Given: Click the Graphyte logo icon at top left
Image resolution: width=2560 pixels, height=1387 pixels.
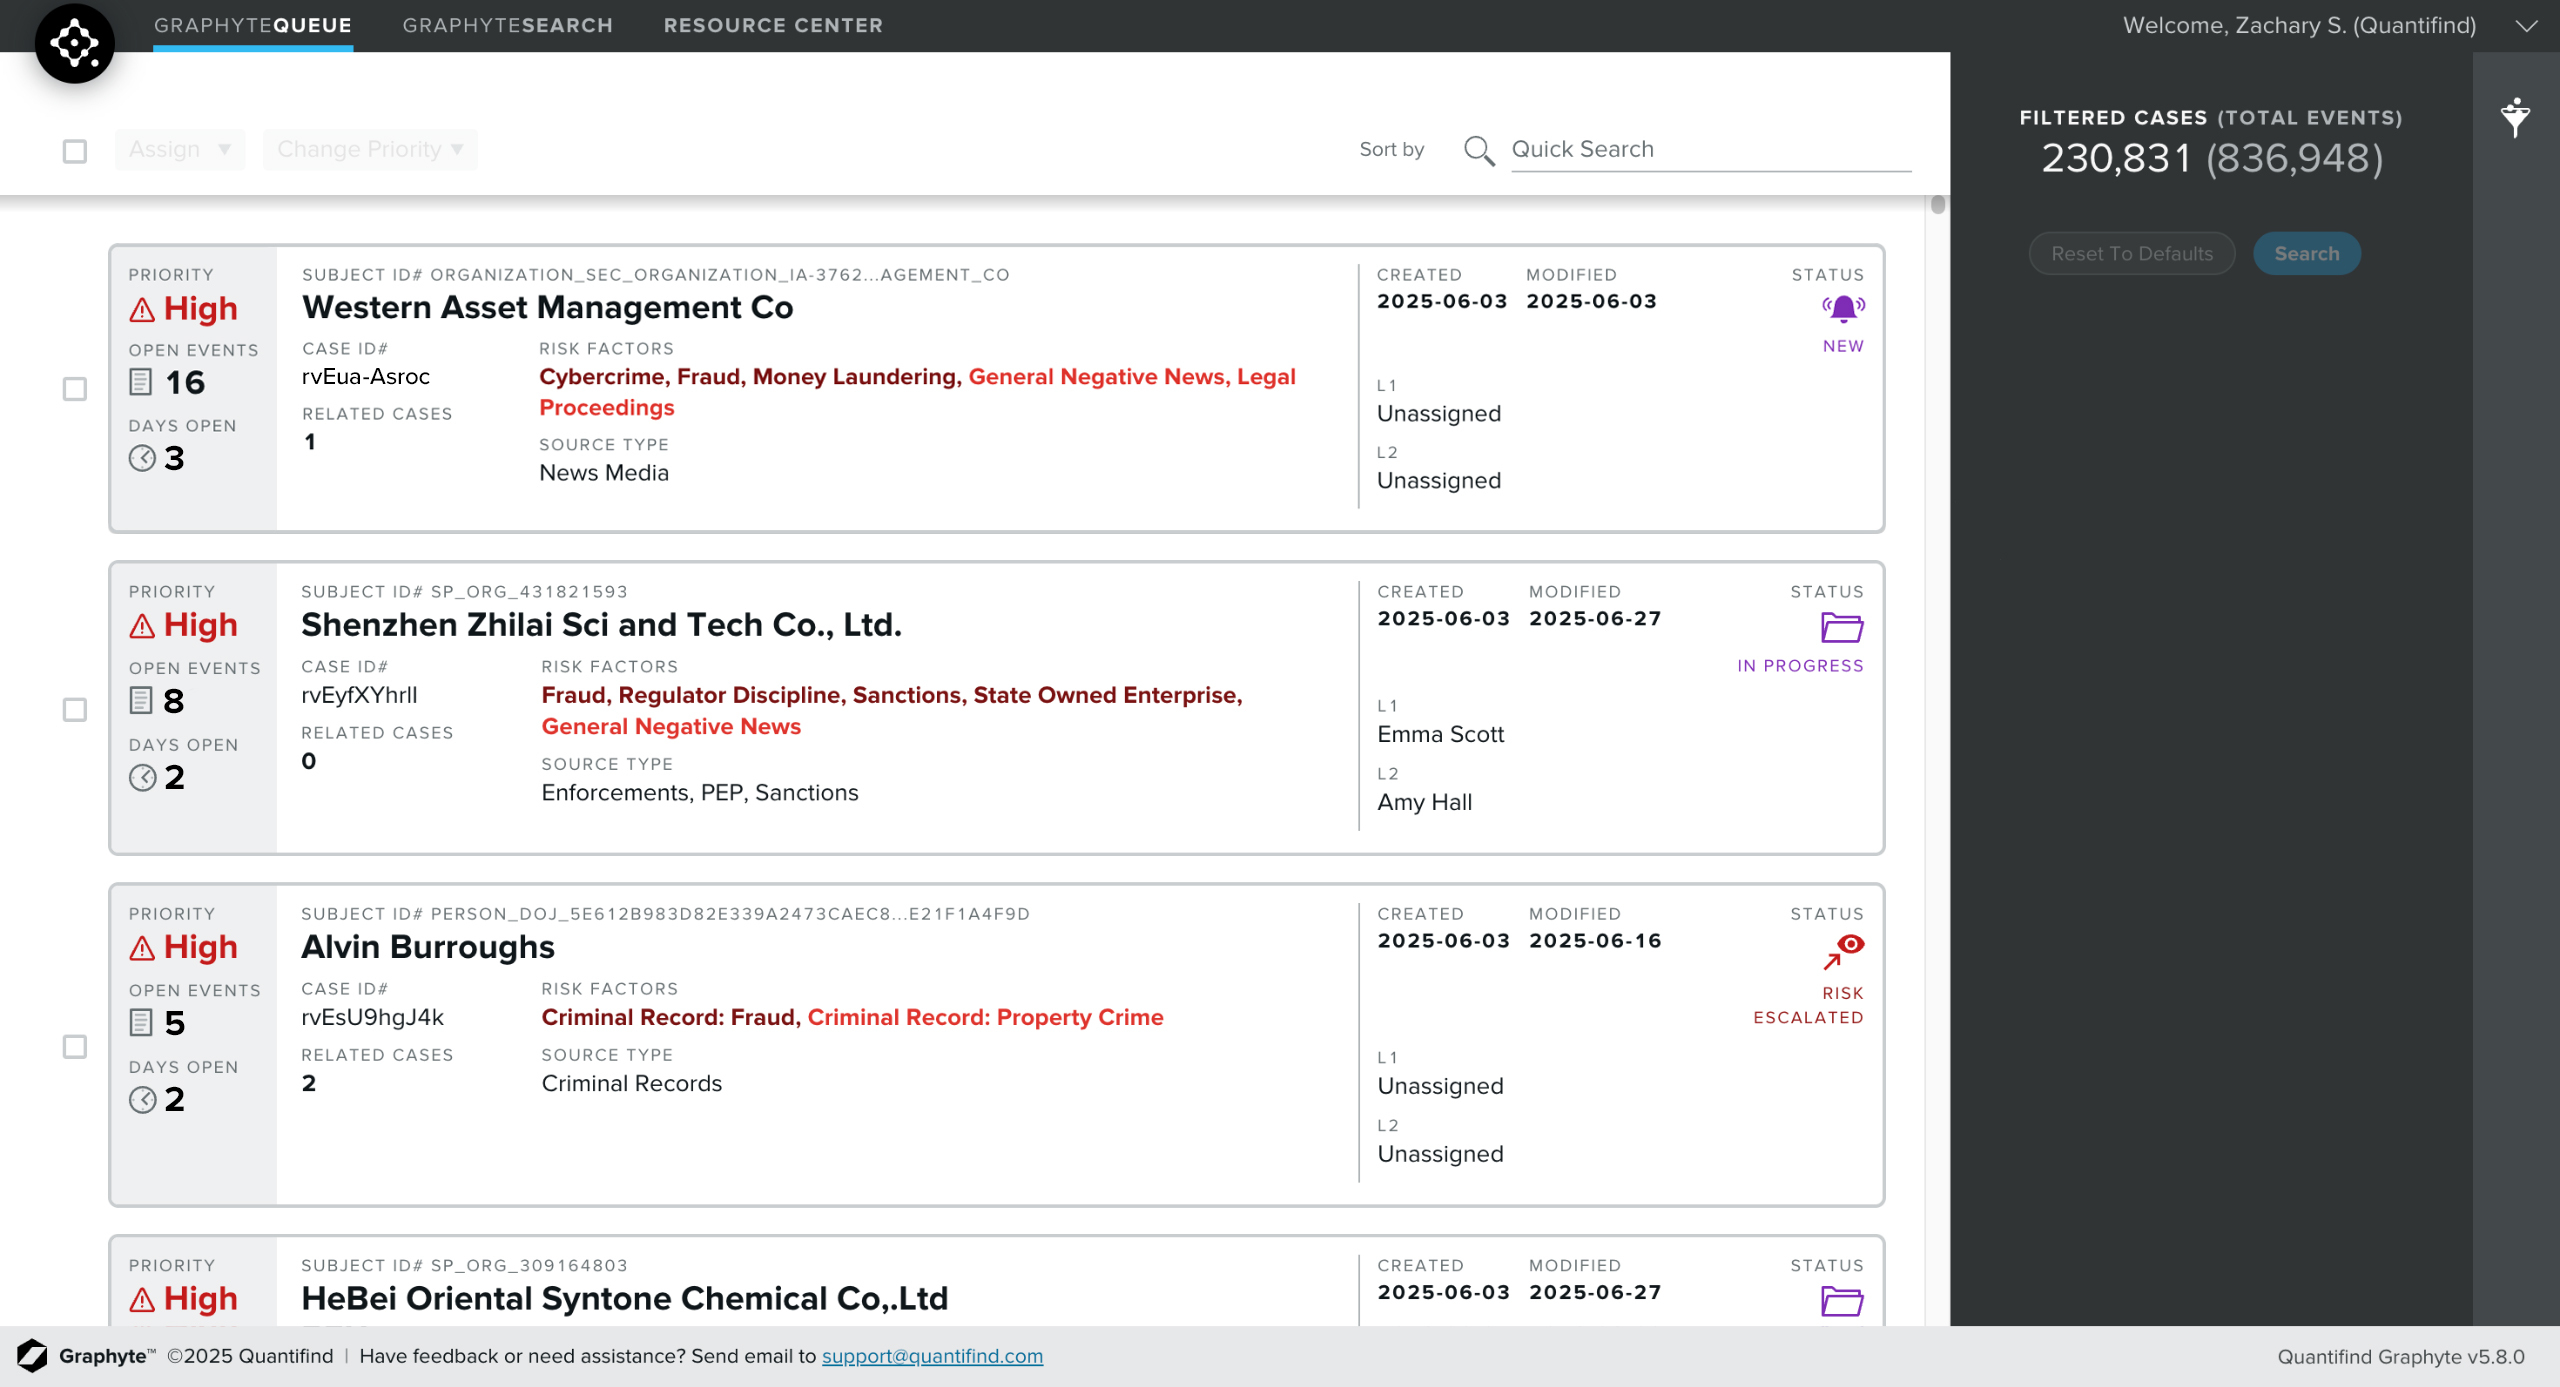Looking at the screenshot, I should (x=75, y=43).
